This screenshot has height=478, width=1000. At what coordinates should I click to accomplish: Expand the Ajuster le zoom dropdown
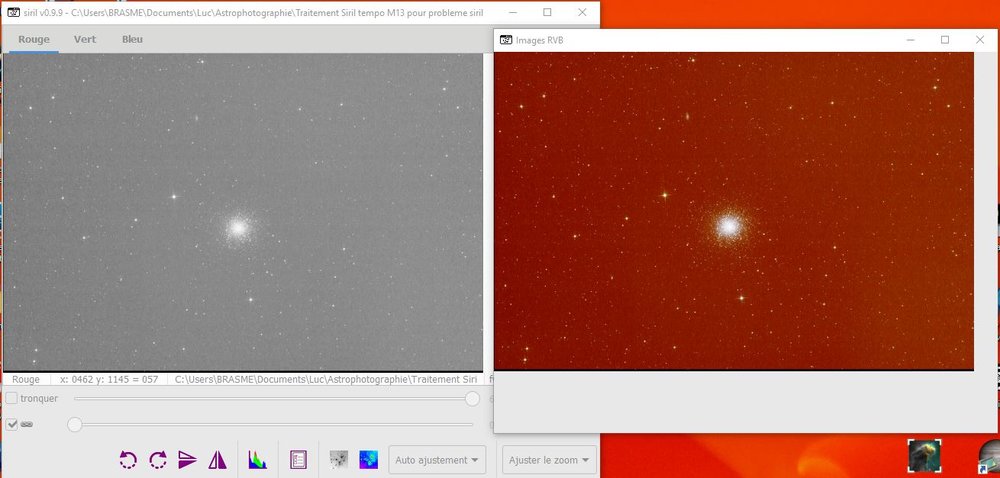point(549,460)
